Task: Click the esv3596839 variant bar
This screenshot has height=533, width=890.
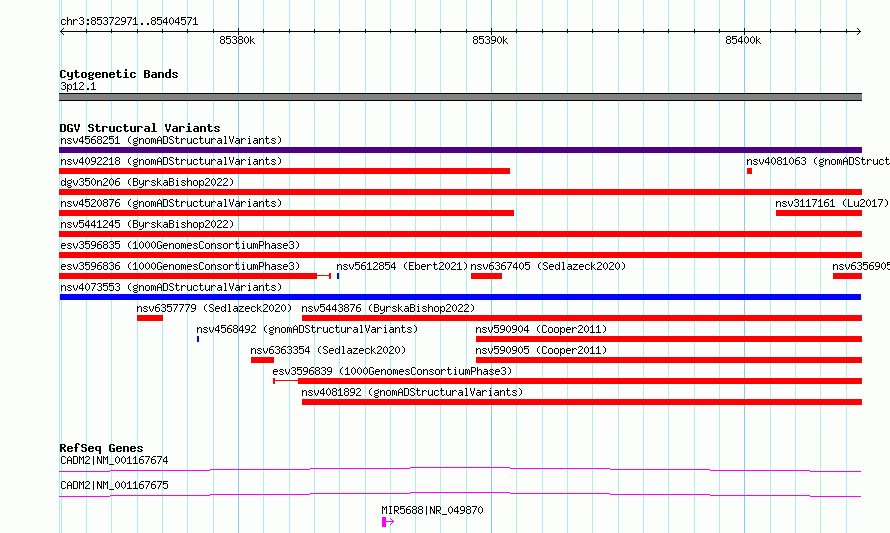Action: 568,381
